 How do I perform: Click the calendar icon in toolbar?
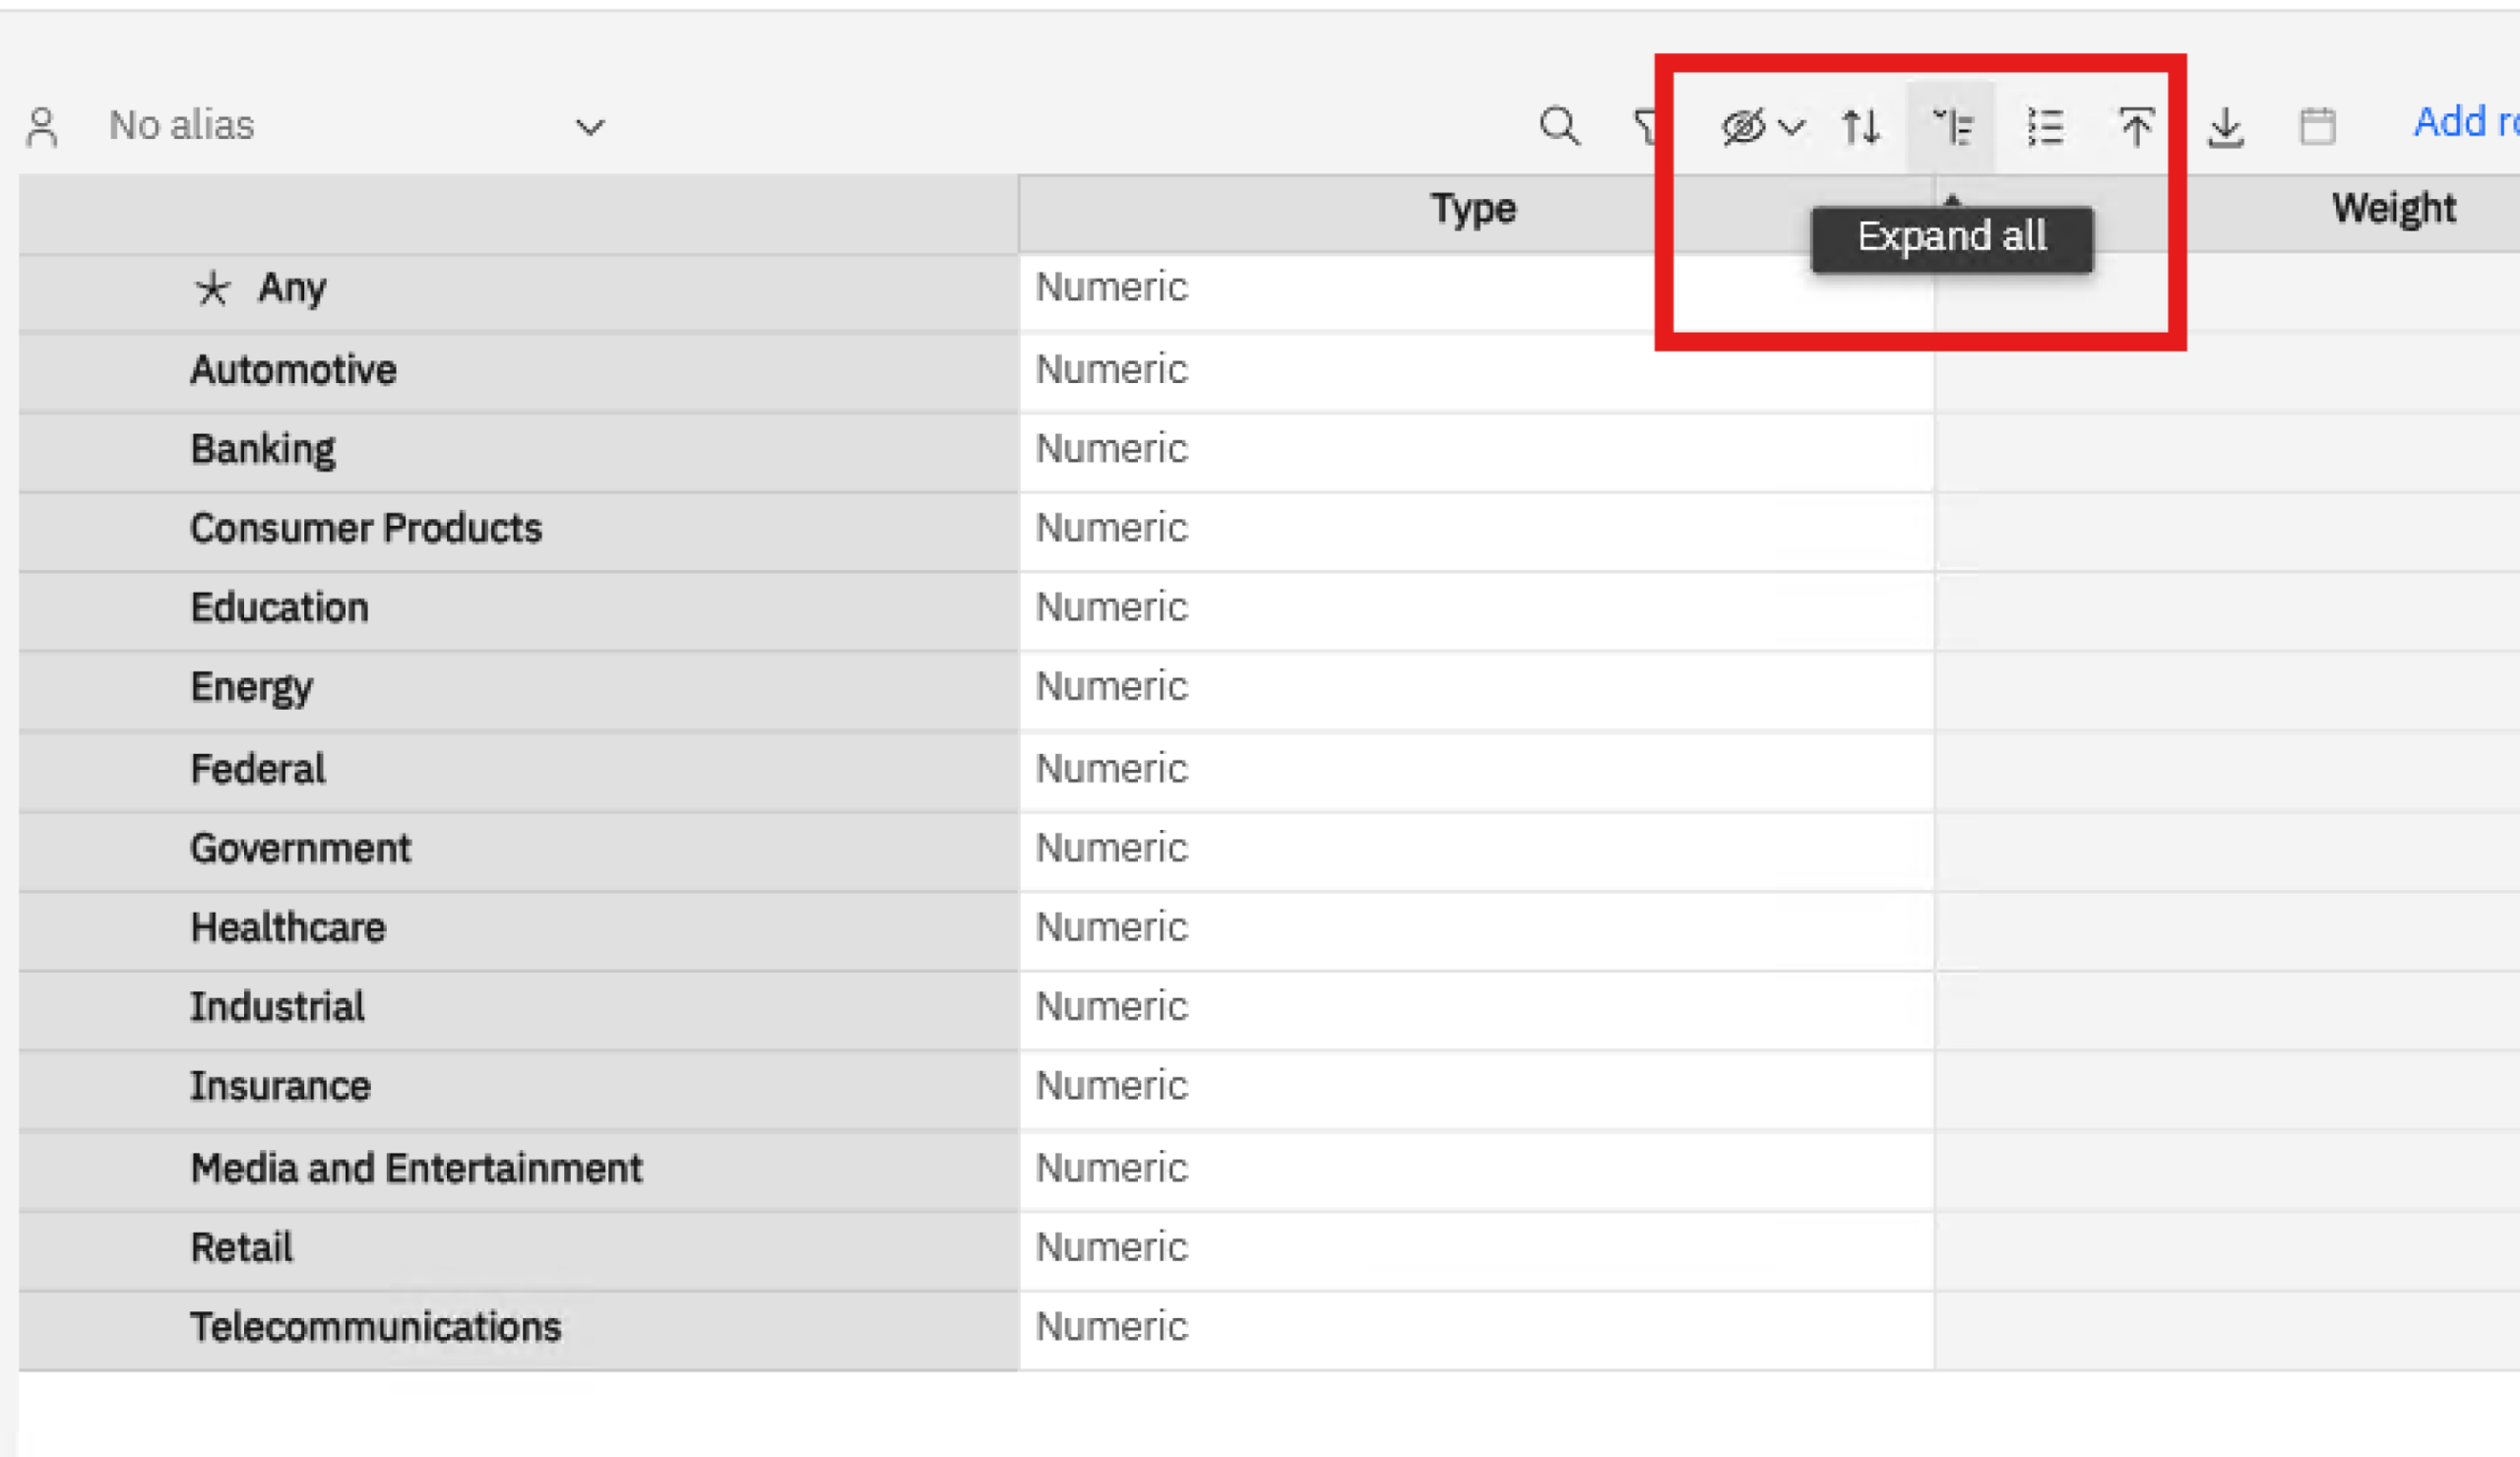(2317, 127)
